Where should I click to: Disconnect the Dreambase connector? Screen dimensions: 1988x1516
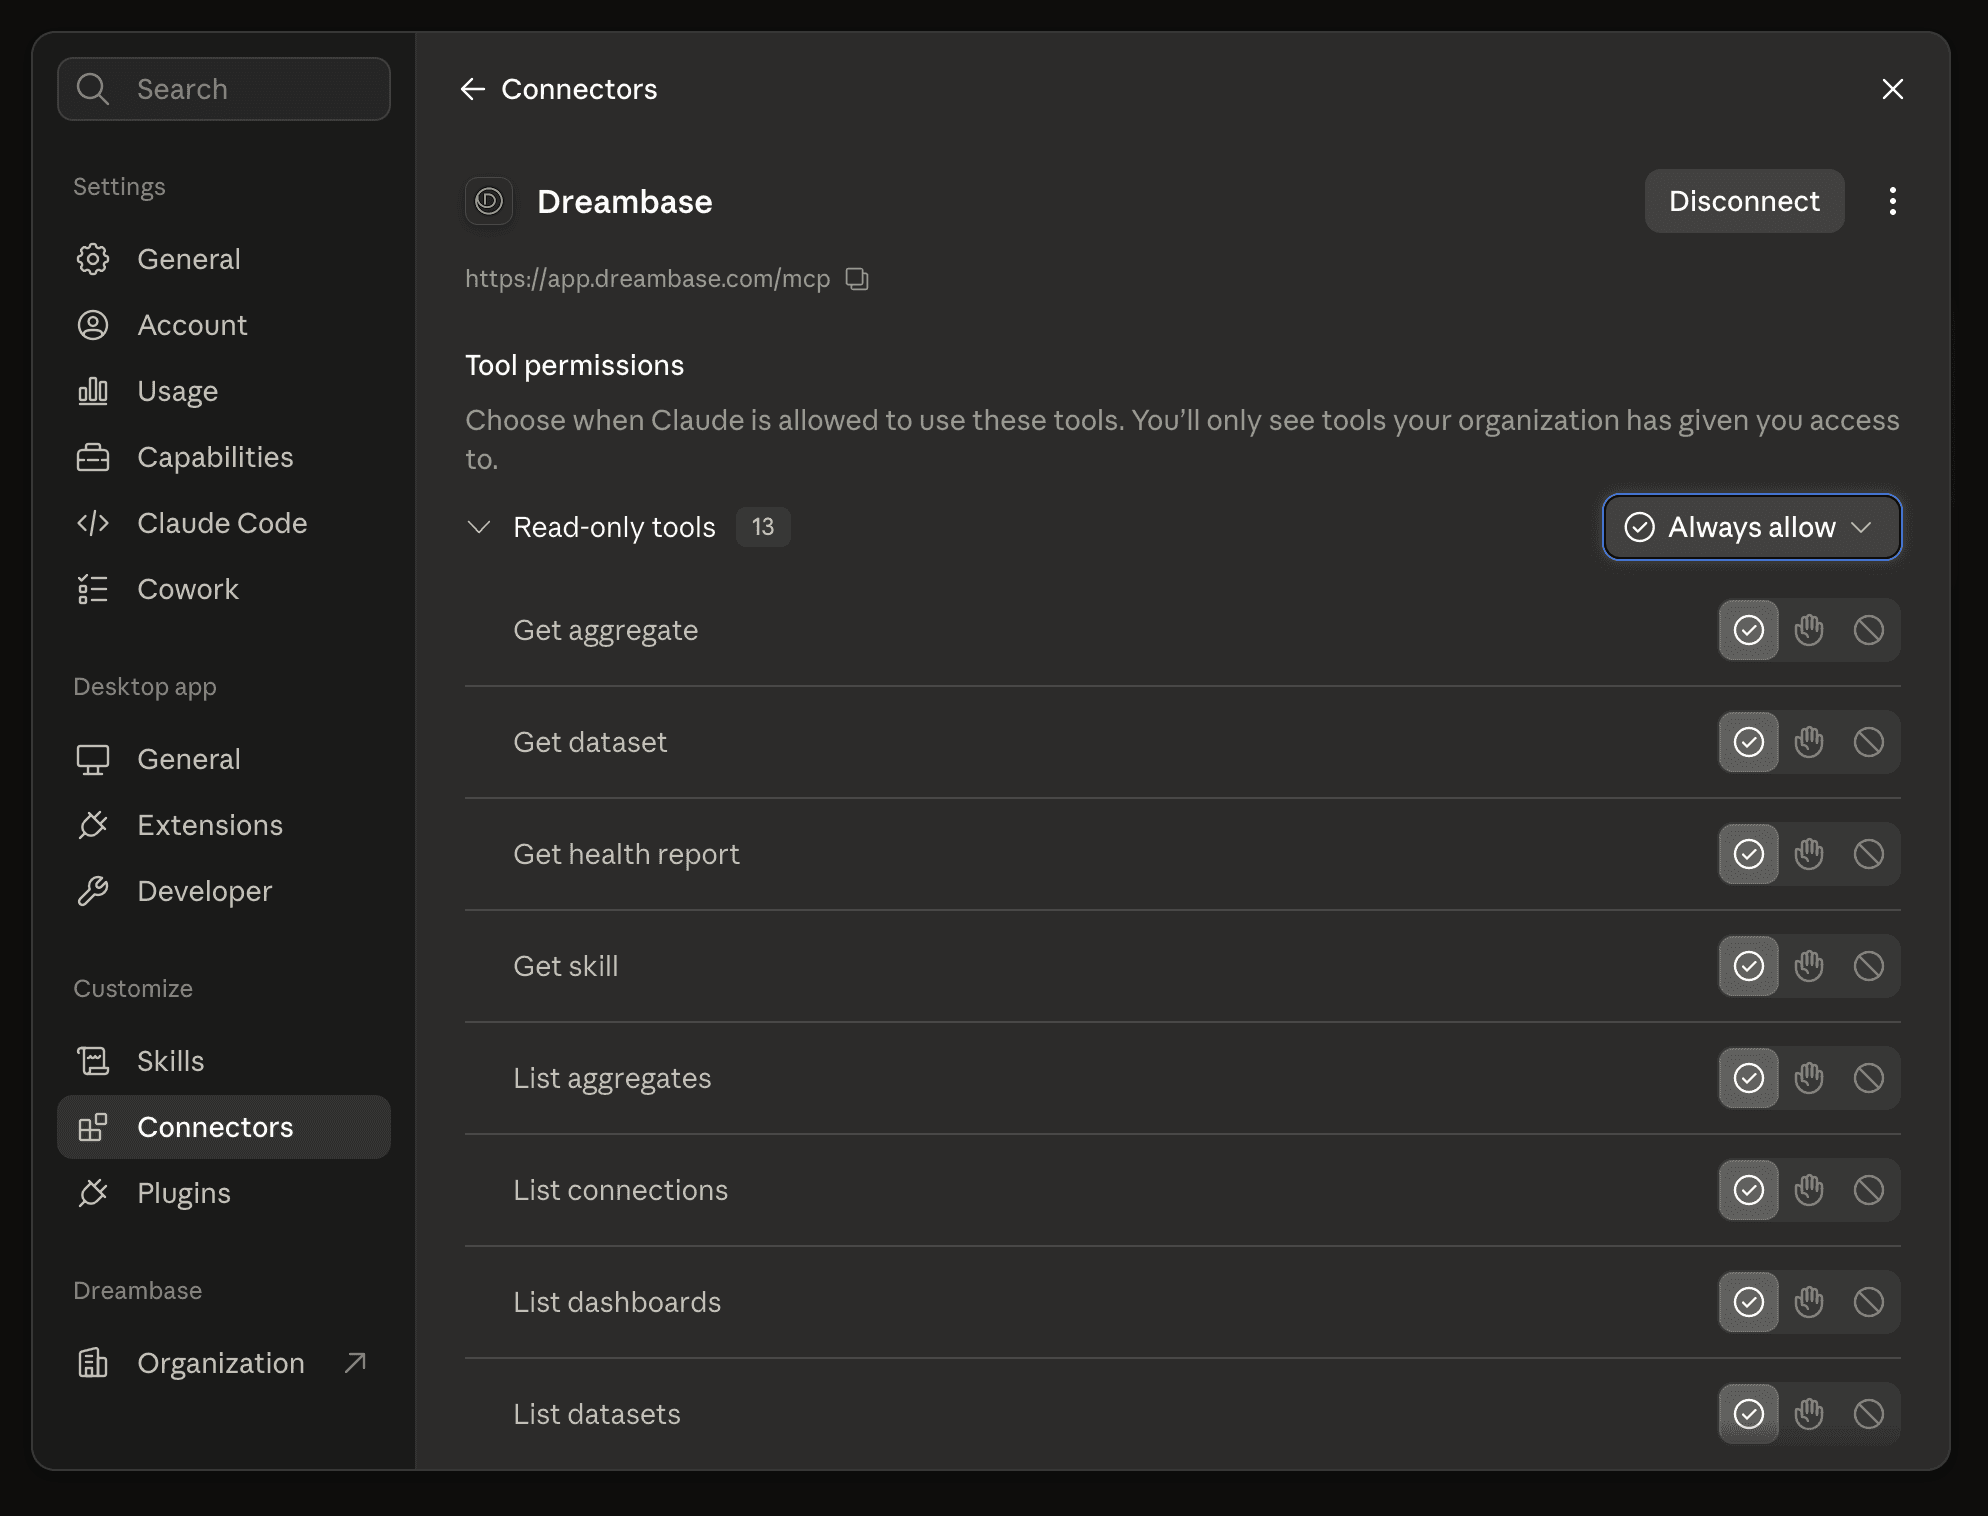1744,201
